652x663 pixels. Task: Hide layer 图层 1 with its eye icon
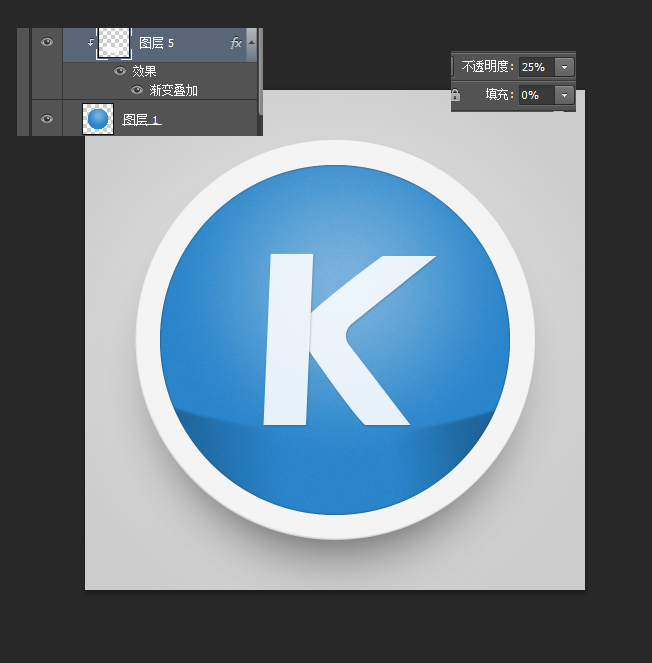point(46,119)
